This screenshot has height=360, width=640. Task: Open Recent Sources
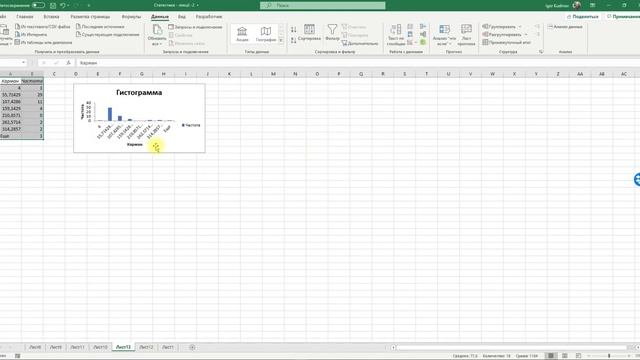pyautogui.click(x=100, y=27)
